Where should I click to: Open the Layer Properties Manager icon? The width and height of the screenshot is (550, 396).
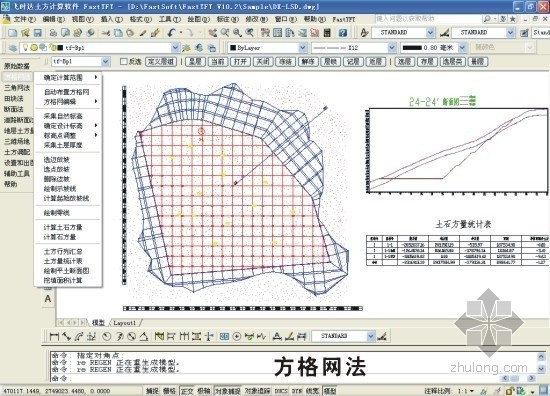pos(13,48)
